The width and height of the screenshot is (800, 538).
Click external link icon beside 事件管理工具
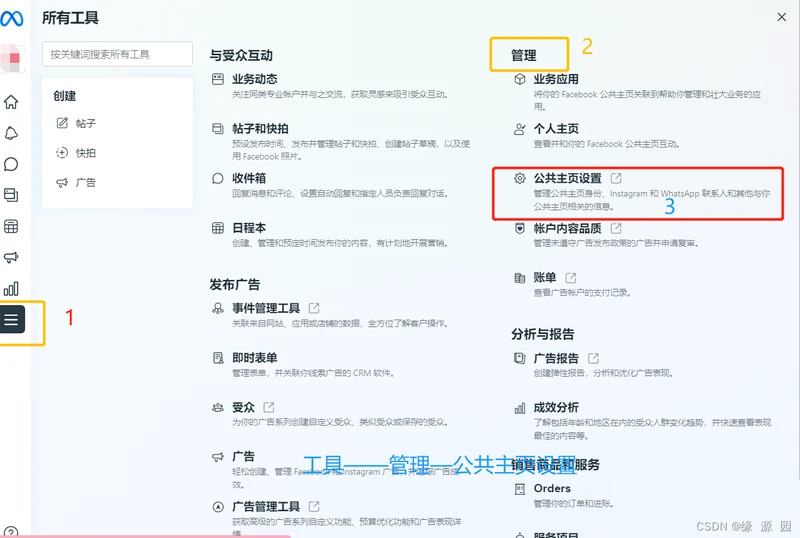coord(314,308)
